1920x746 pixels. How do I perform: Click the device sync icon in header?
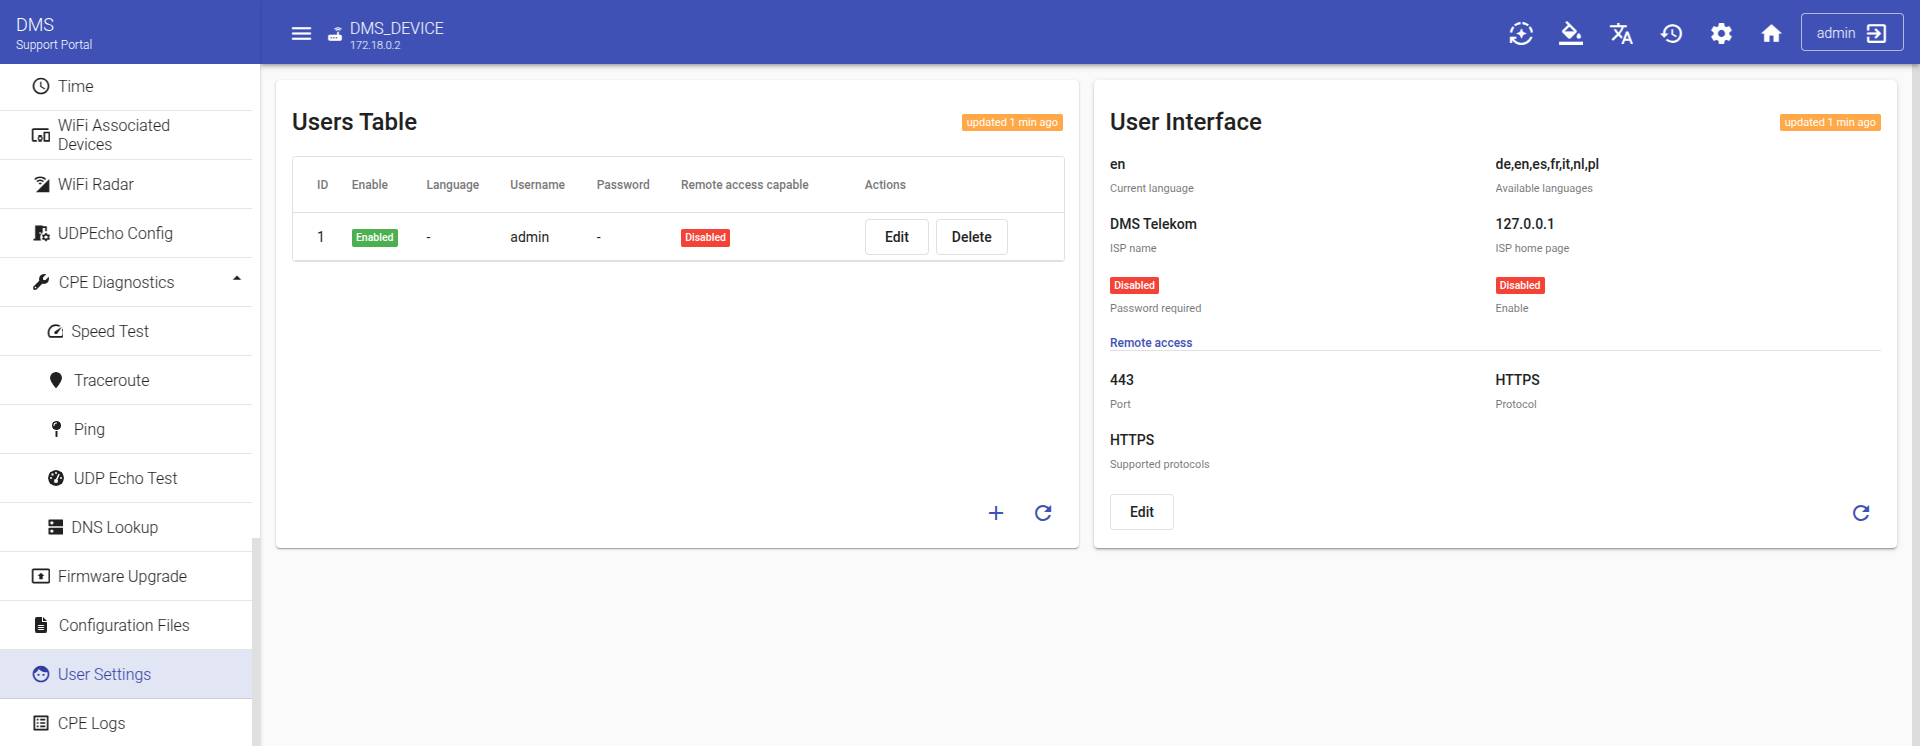(x=1521, y=34)
